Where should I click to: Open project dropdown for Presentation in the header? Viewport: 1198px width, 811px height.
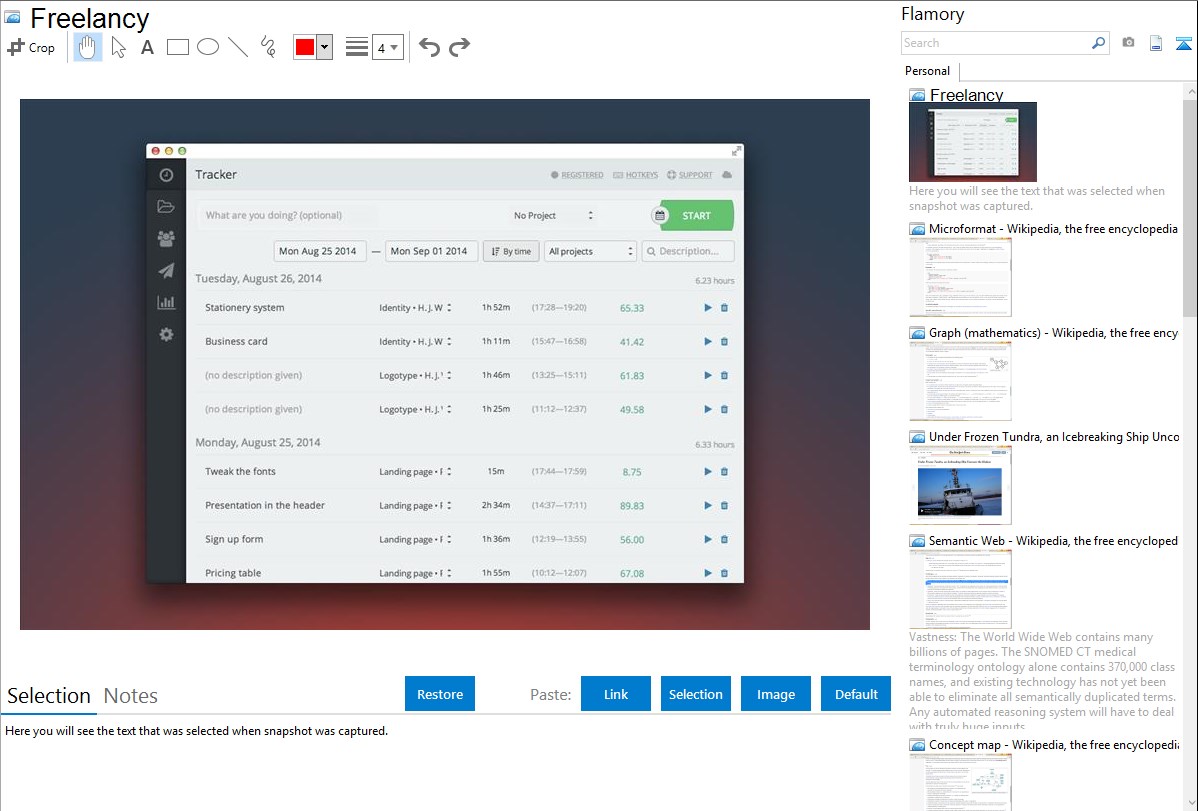(x=416, y=506)
